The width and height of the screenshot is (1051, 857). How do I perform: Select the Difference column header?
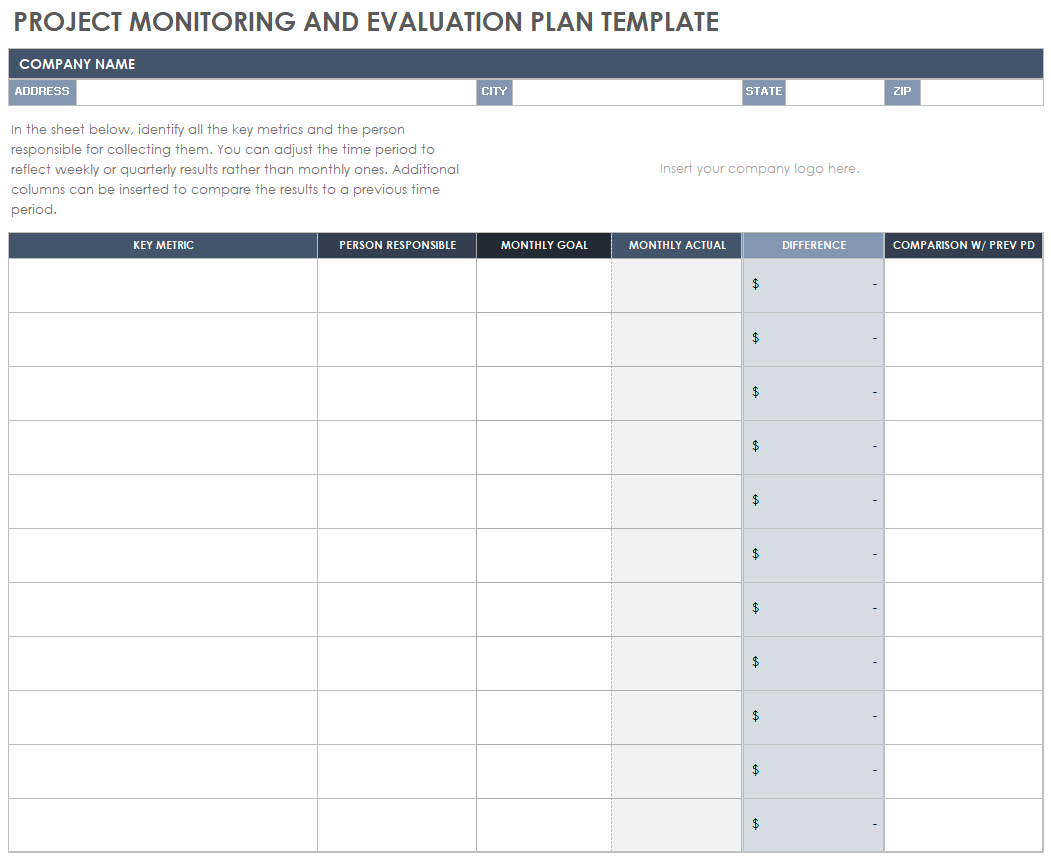pyautogui.click(x=813, y=245)
